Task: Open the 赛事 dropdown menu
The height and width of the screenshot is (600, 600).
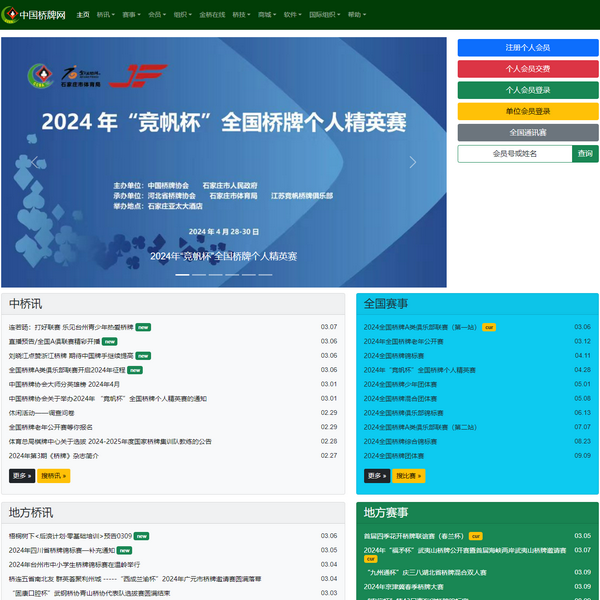Action: 131,15
